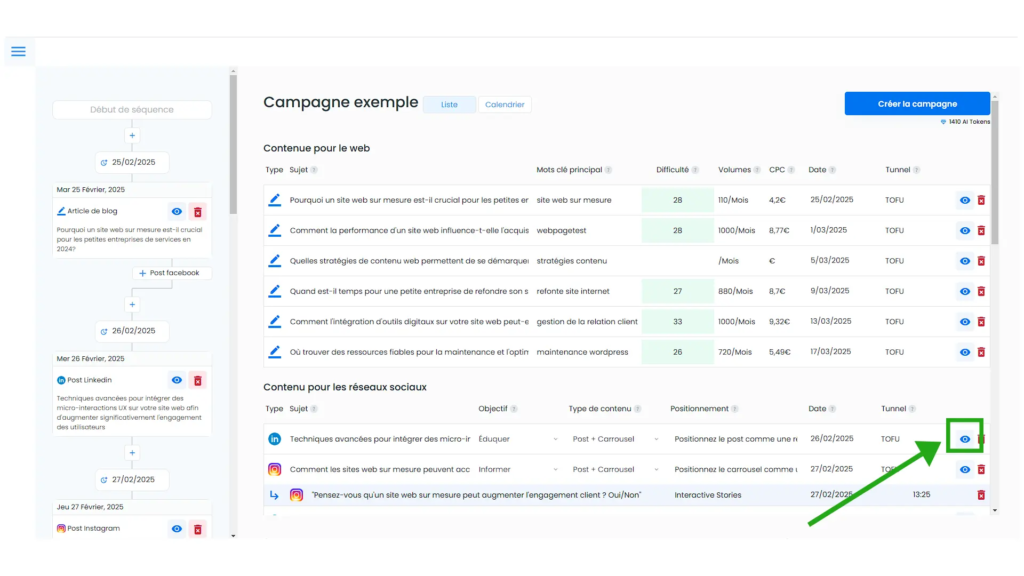This screenshot has width=1024, height=576.
Task: Open 'Post + Carrousel' dropdown in LinkedIn row
Action: (616, 439)
